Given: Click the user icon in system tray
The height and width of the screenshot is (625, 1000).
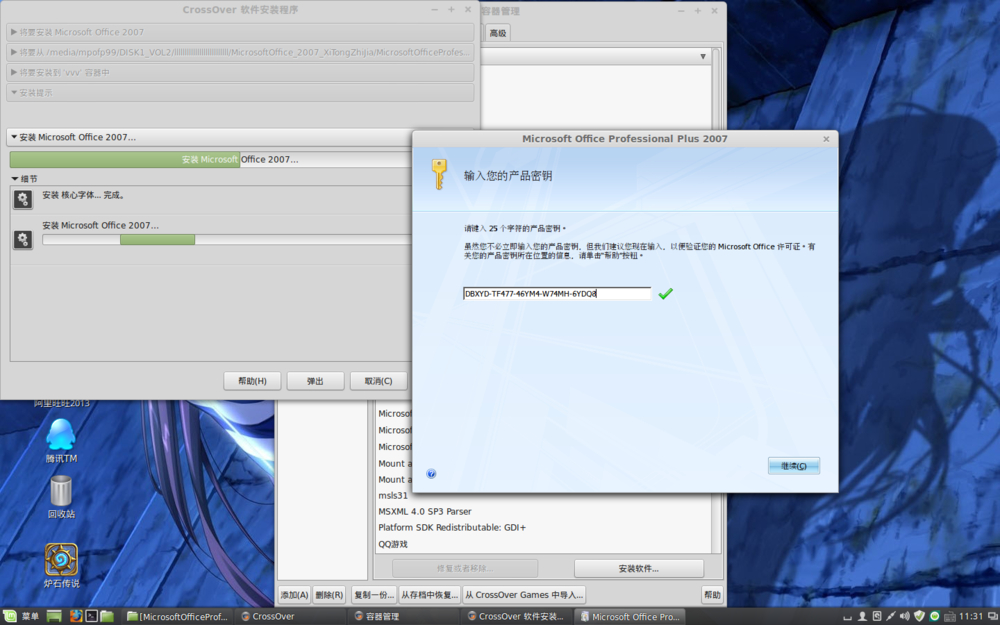Looking at the screenshot, I should click(862, 616).
